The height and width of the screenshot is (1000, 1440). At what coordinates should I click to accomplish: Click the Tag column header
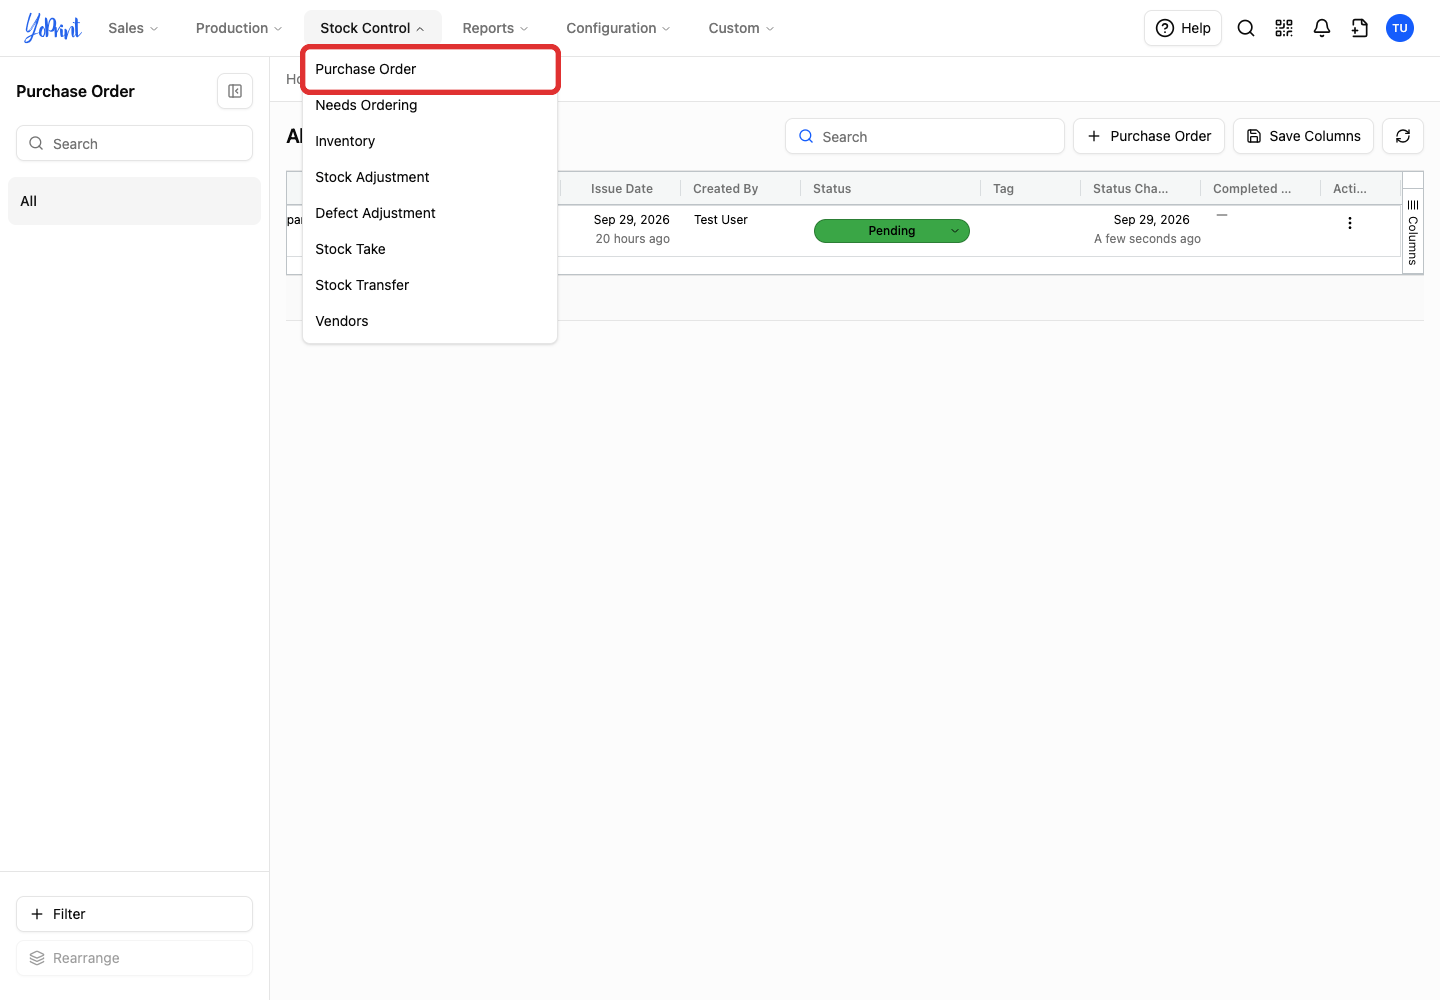pyautogui.click(x=1031, y=189)
